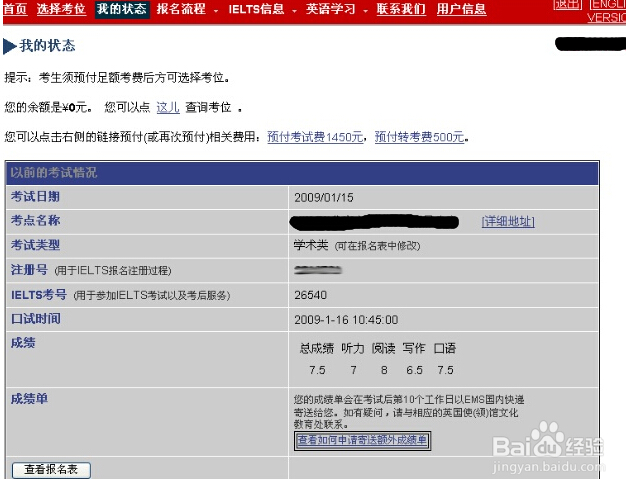Image resolution: width=626 pixels, height=483 pixels.
Task: Click the 写作 score column header
Action: pos(414,348)
